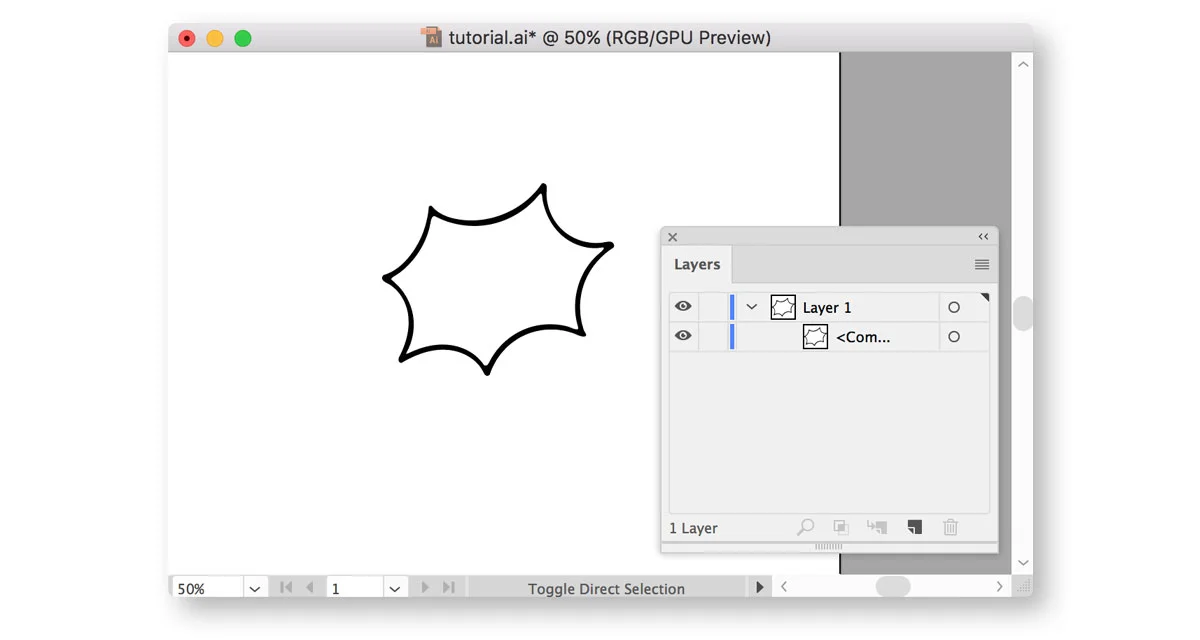Viewport: 1200px width, 640px height.
Task: Click the <Com...> target circle
Action: coord(955,337)
